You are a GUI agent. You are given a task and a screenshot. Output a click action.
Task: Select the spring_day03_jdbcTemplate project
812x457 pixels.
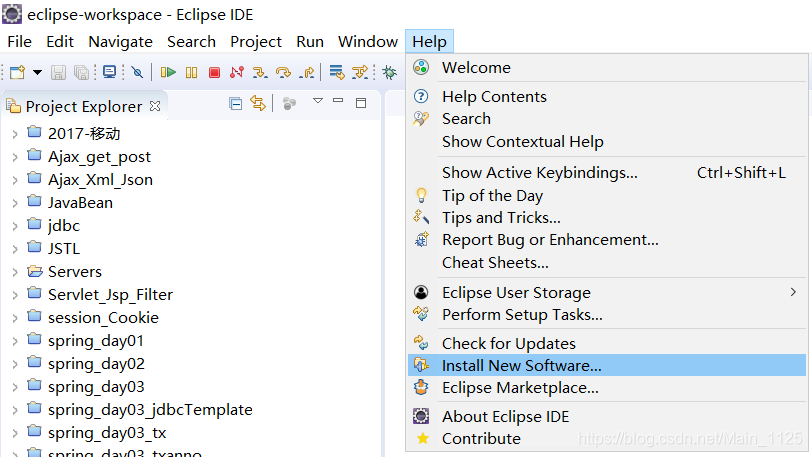pyautogui.click(x=150, y=410)
